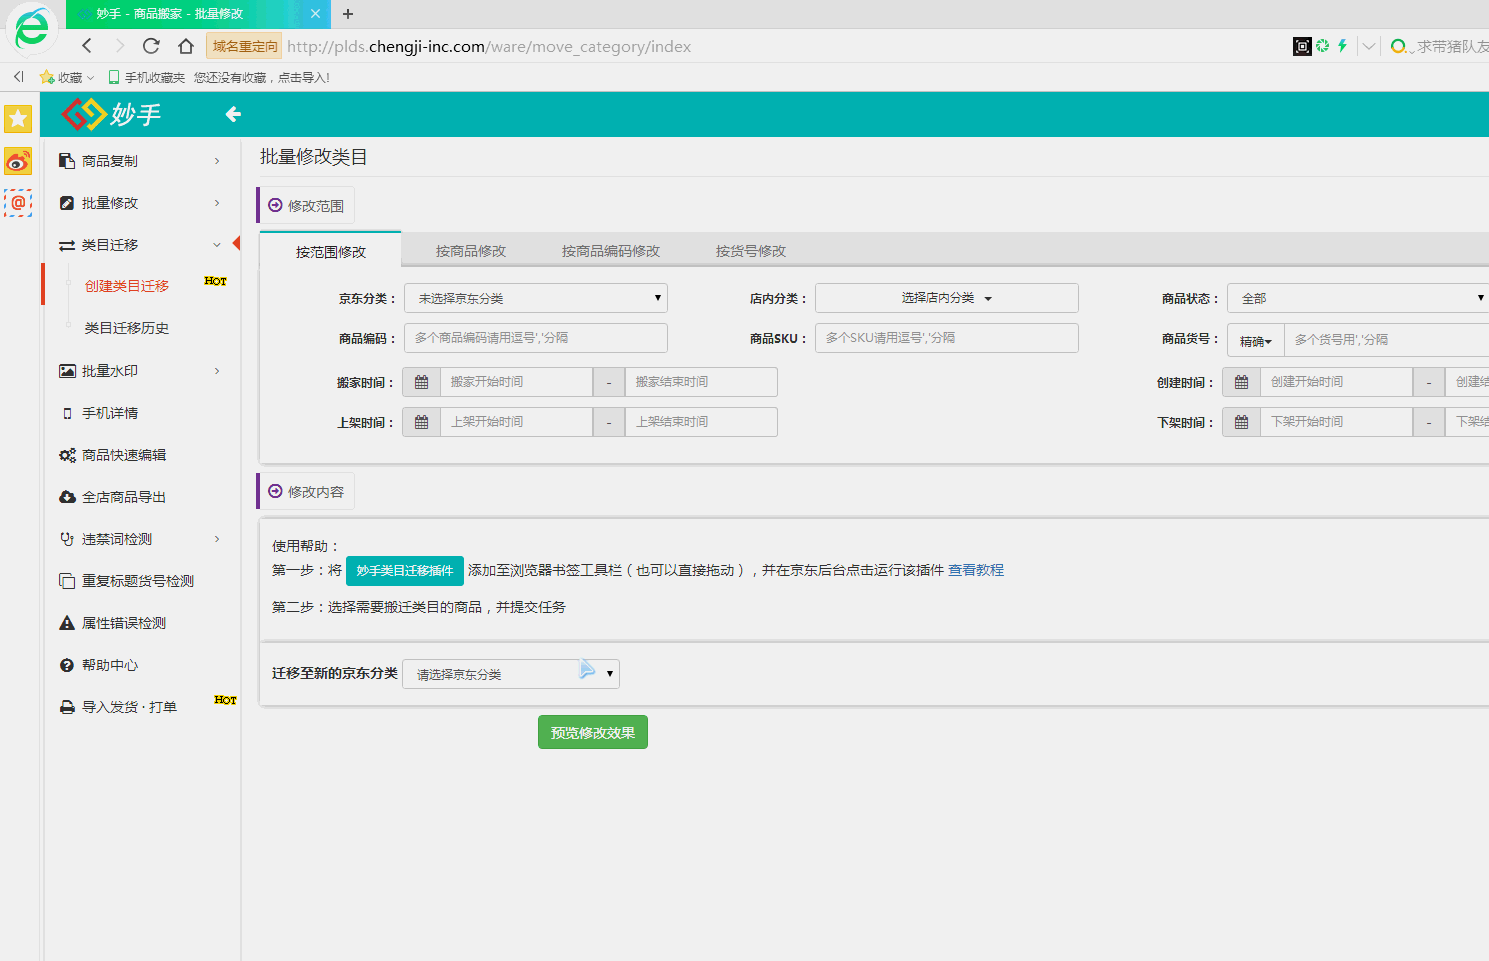
Task: Expand the 精确 match-type dropdown
Action: point(1255,341)
